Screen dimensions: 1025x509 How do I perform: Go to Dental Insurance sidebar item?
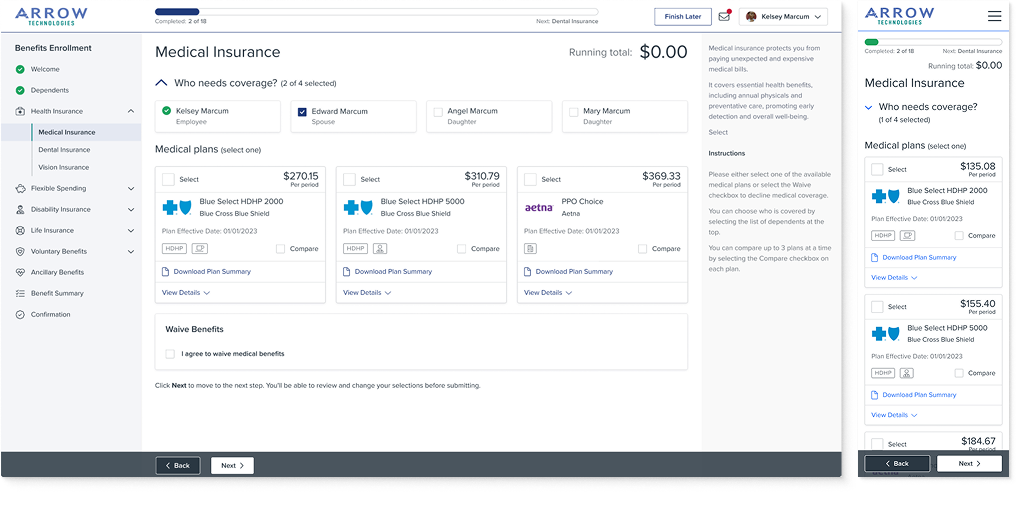64,150
